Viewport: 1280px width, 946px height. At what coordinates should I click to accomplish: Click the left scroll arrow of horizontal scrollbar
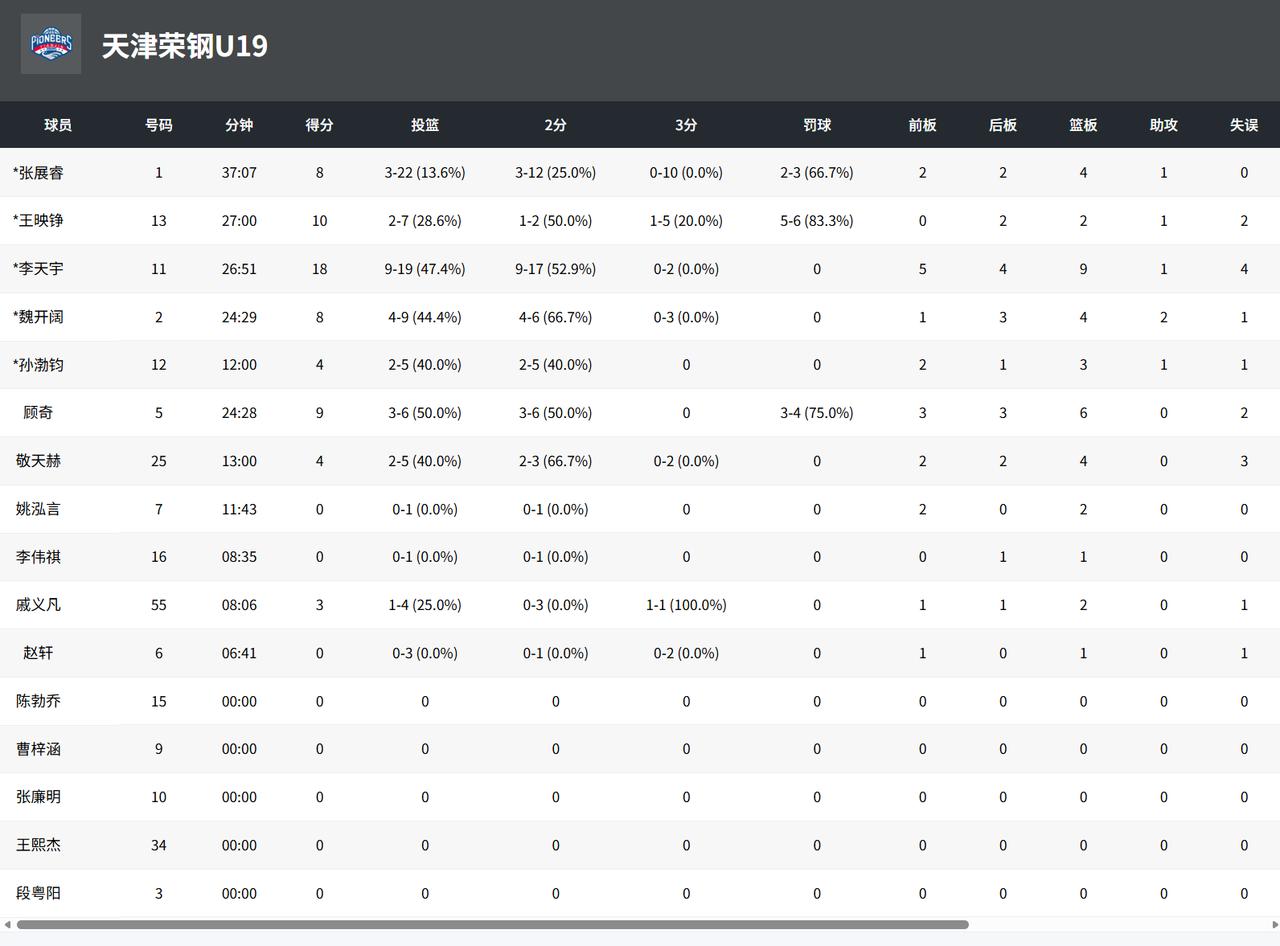pos(7,925)
